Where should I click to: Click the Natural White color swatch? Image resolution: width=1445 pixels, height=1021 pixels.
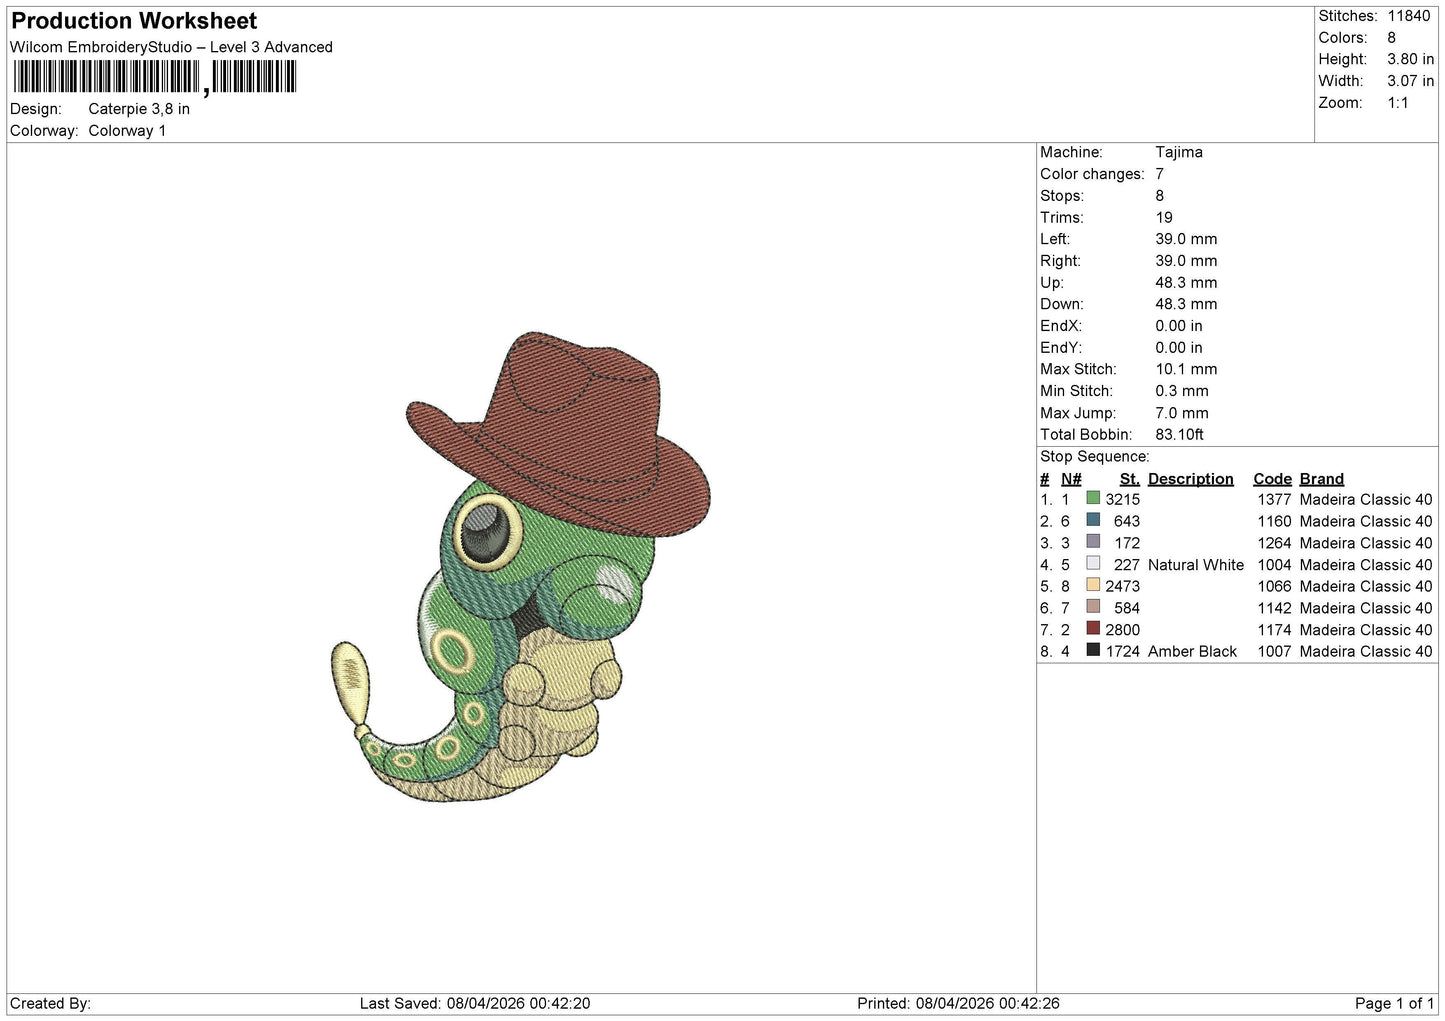click(x=1093, y=564)
